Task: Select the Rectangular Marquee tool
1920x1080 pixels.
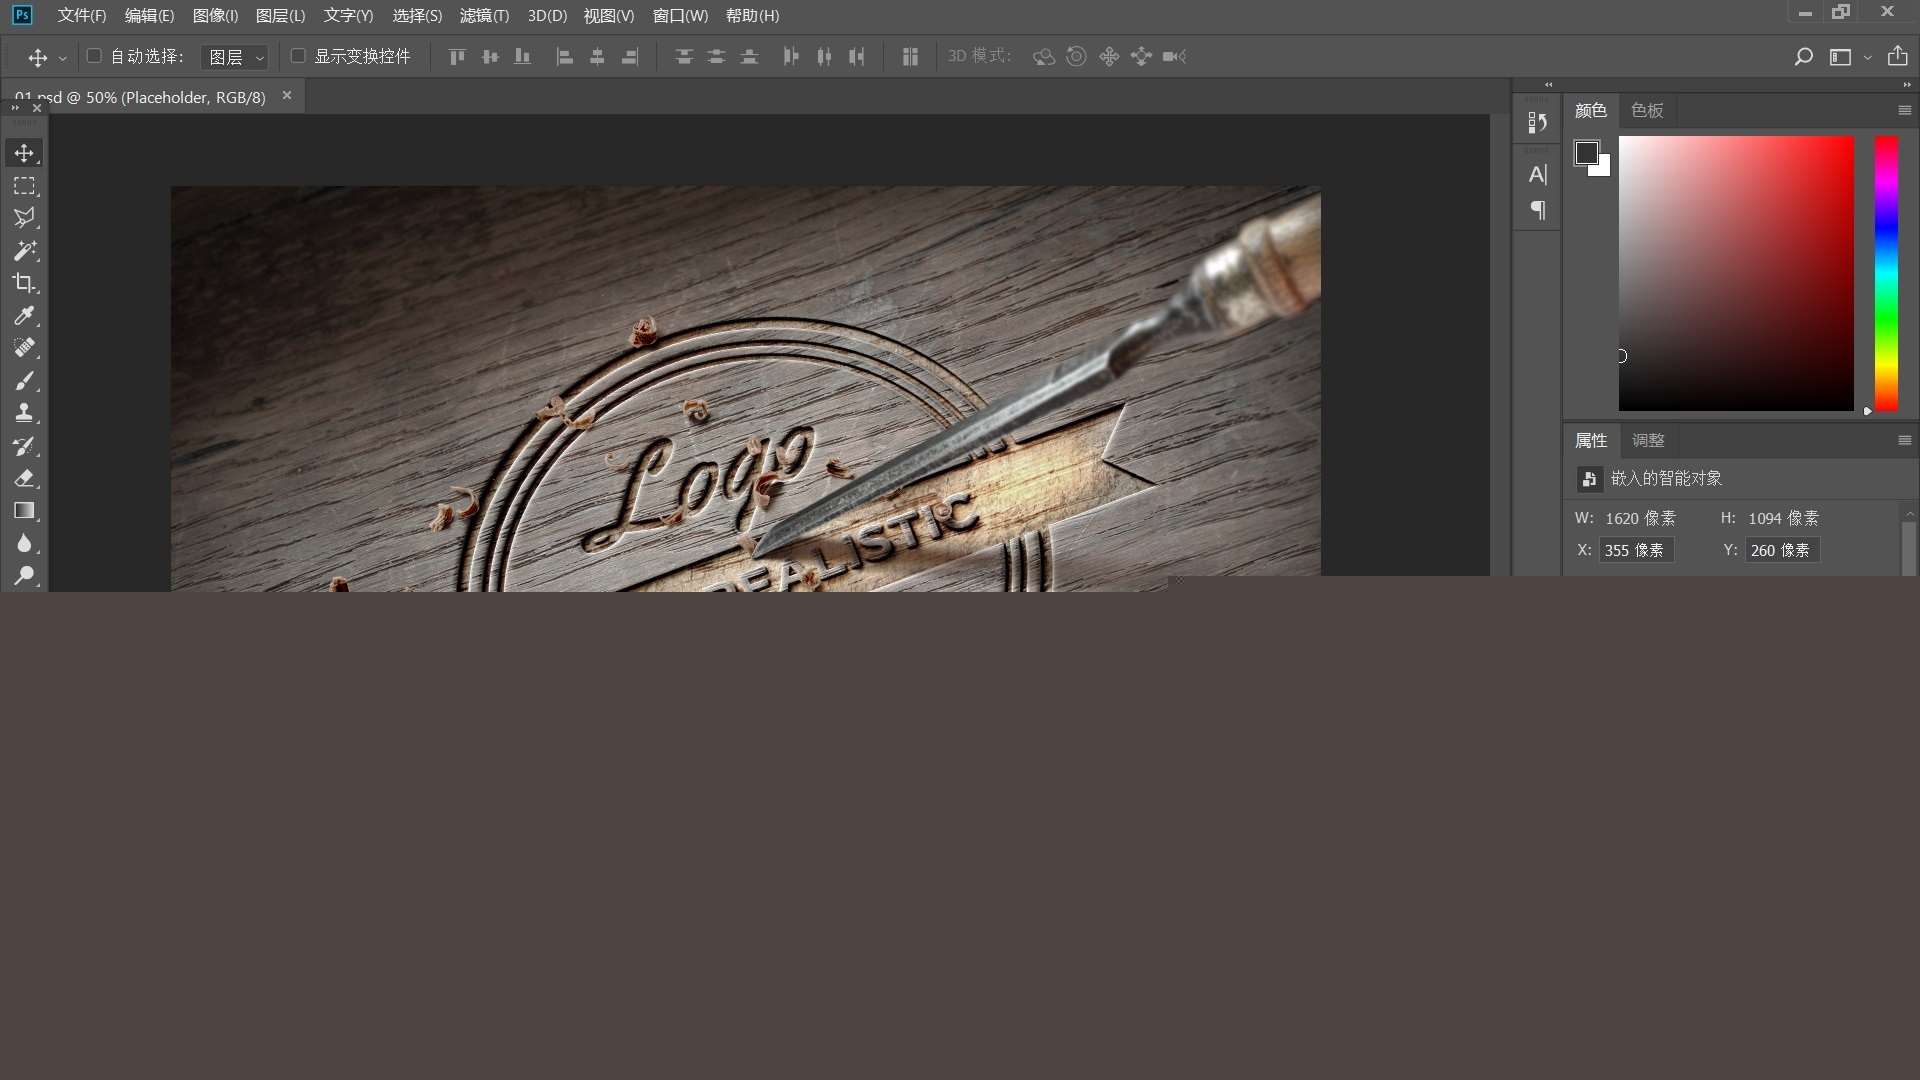Action: (x=24, y=186)
